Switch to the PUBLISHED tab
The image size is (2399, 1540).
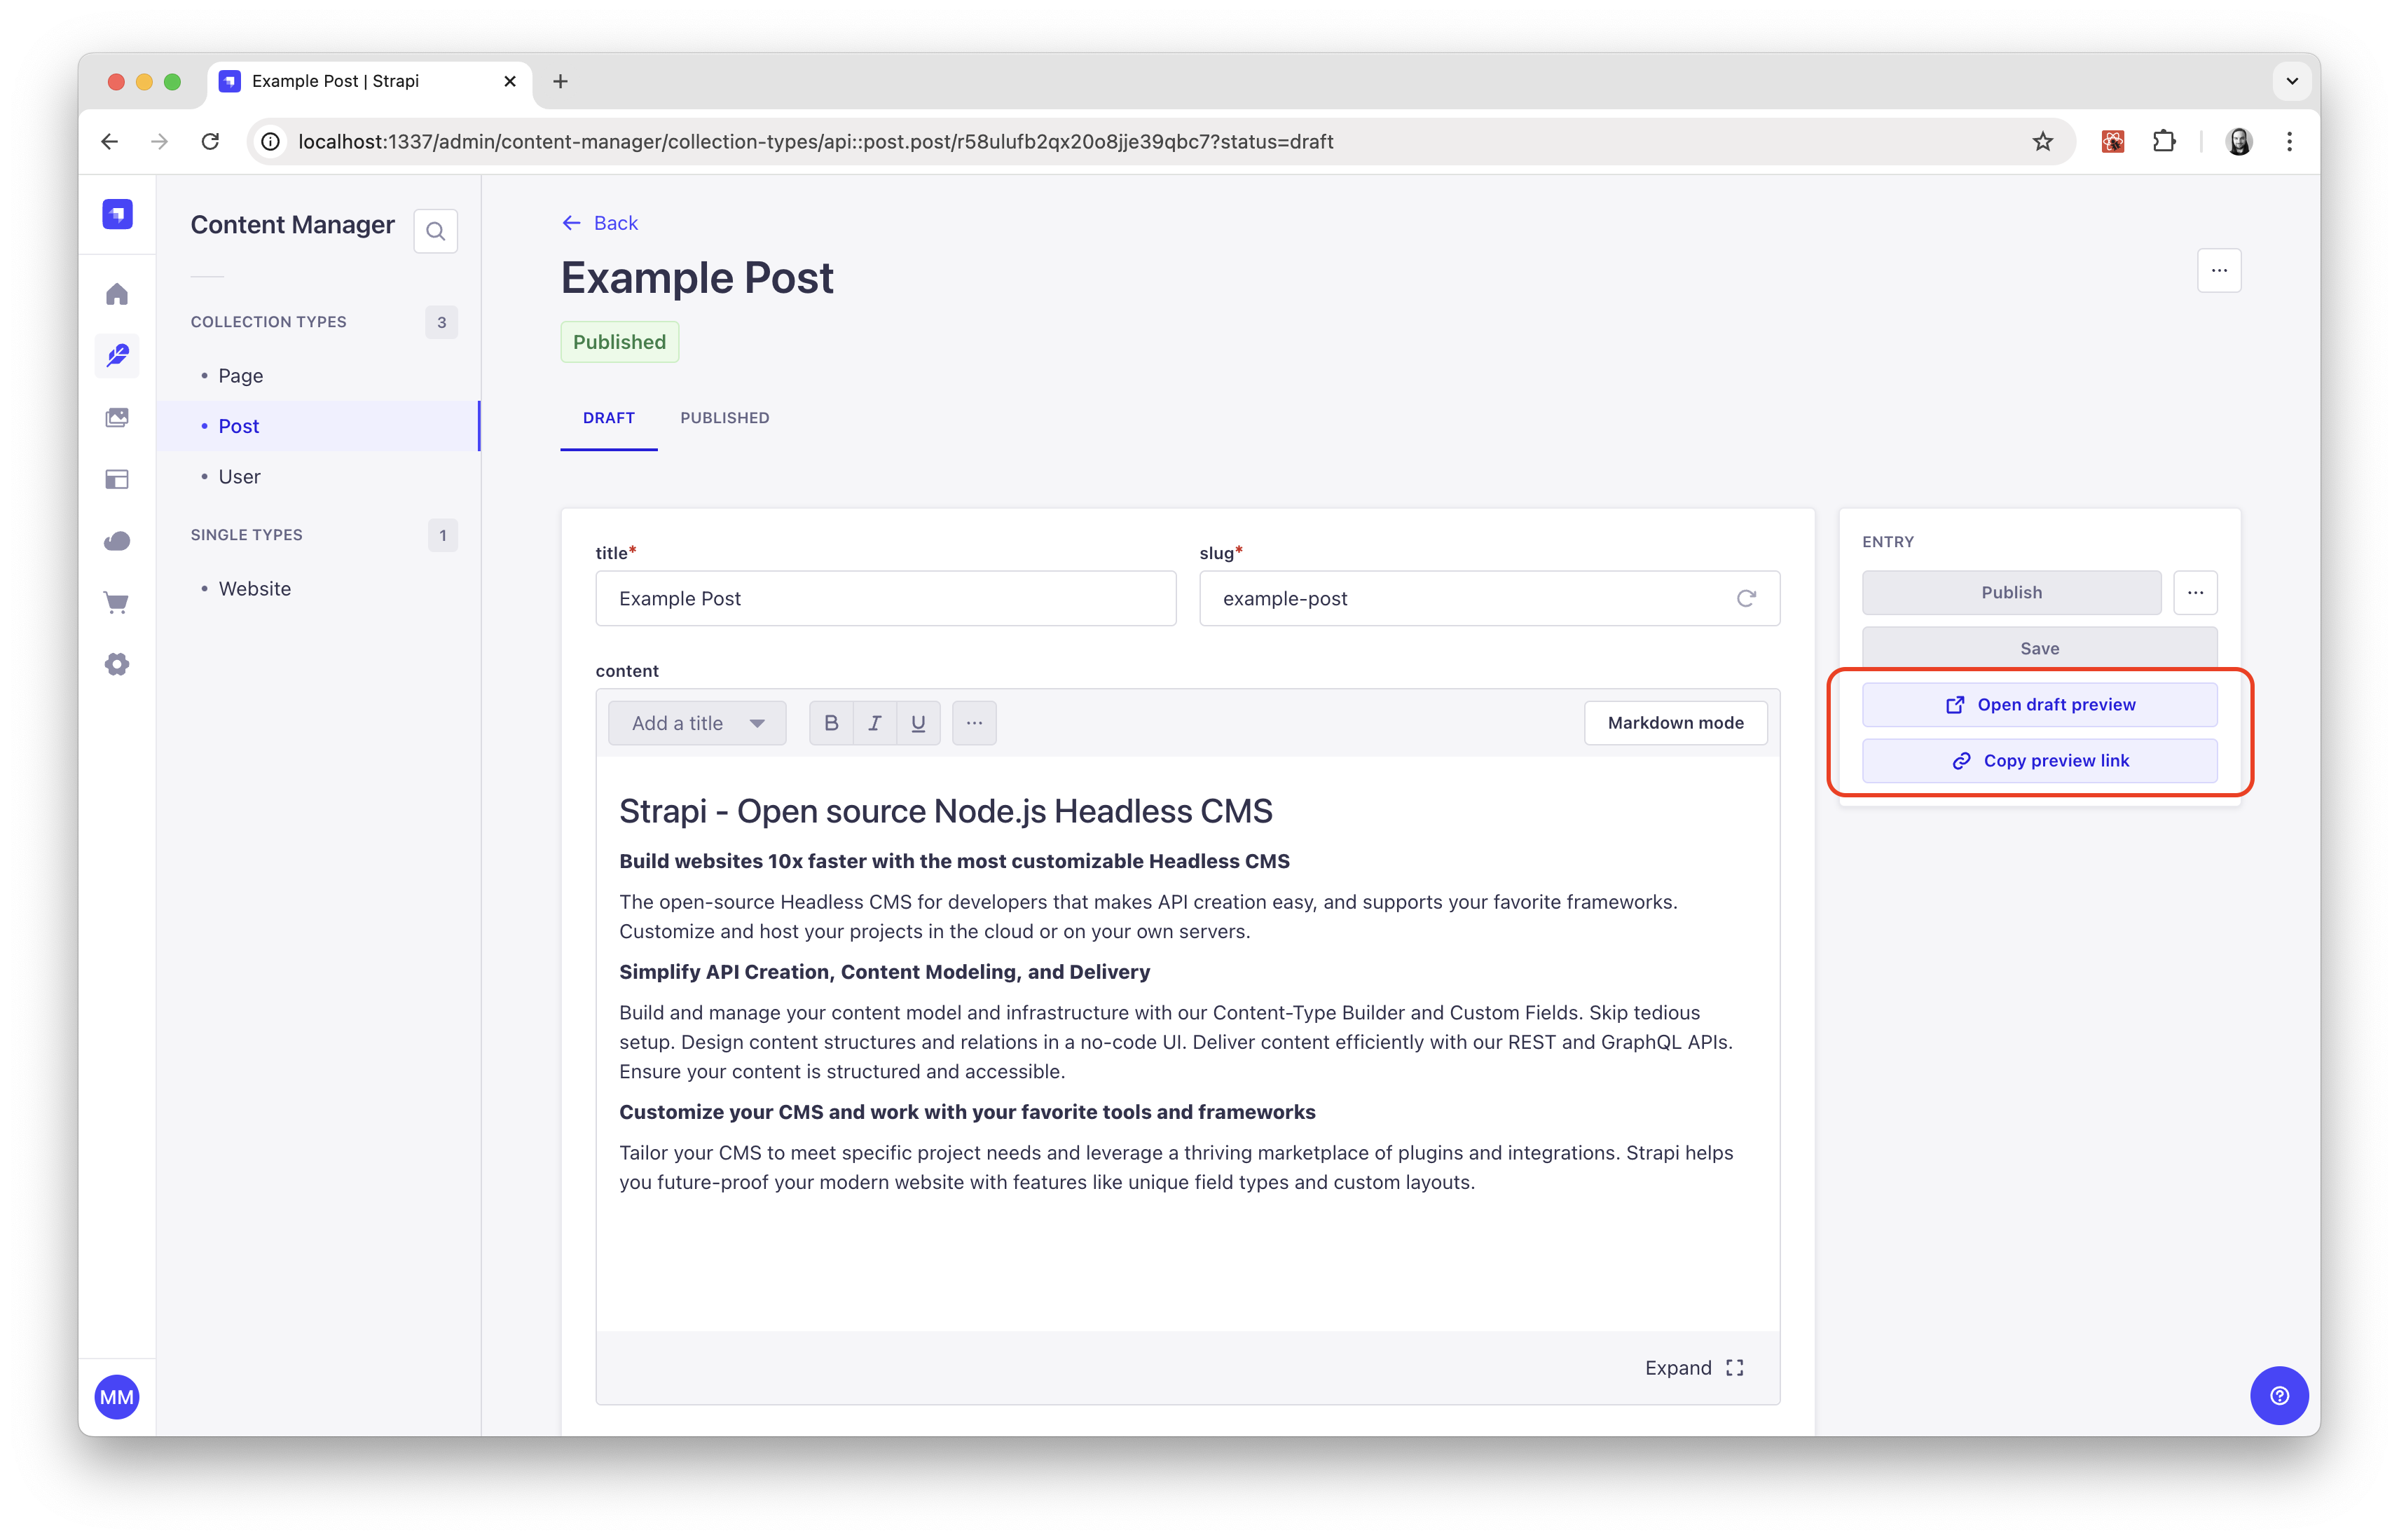pos(724,418)
